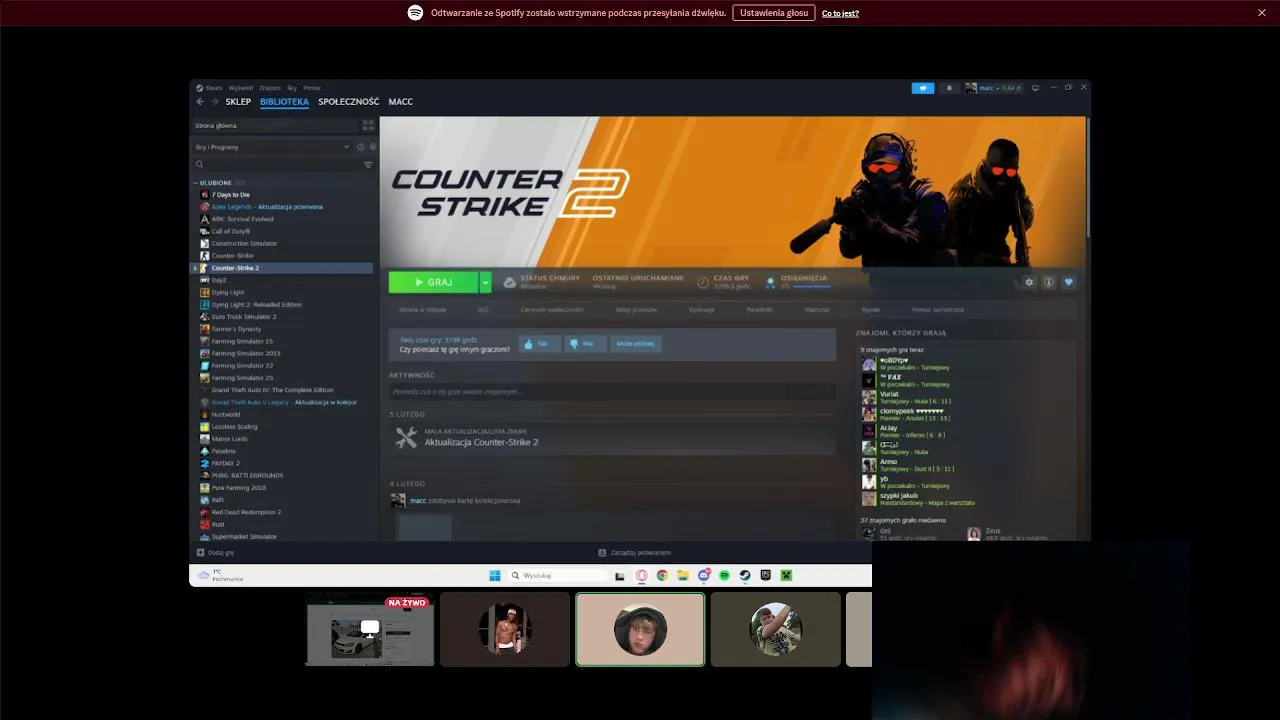The height and width of the screenshot is (720, 1280).
Task: Open the SPOŁECZNOŚĆ tab
Action: point(348,102)
